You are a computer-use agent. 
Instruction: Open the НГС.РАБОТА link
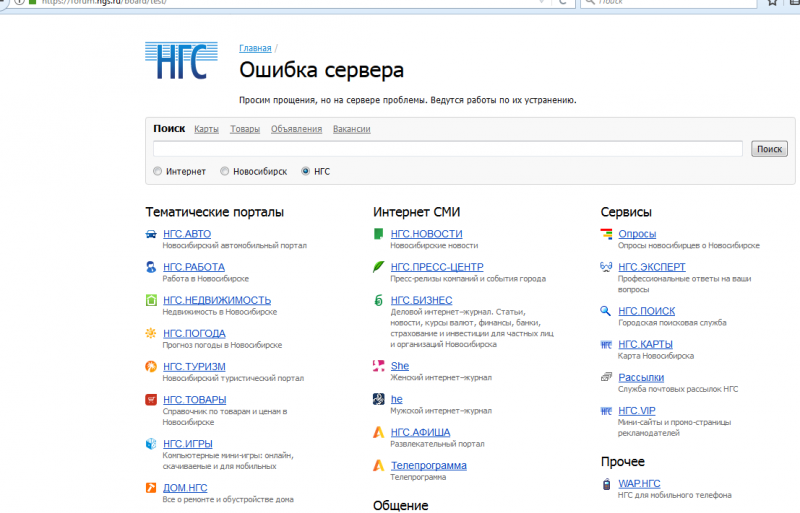pyautogui.click(x=193, y=267)
